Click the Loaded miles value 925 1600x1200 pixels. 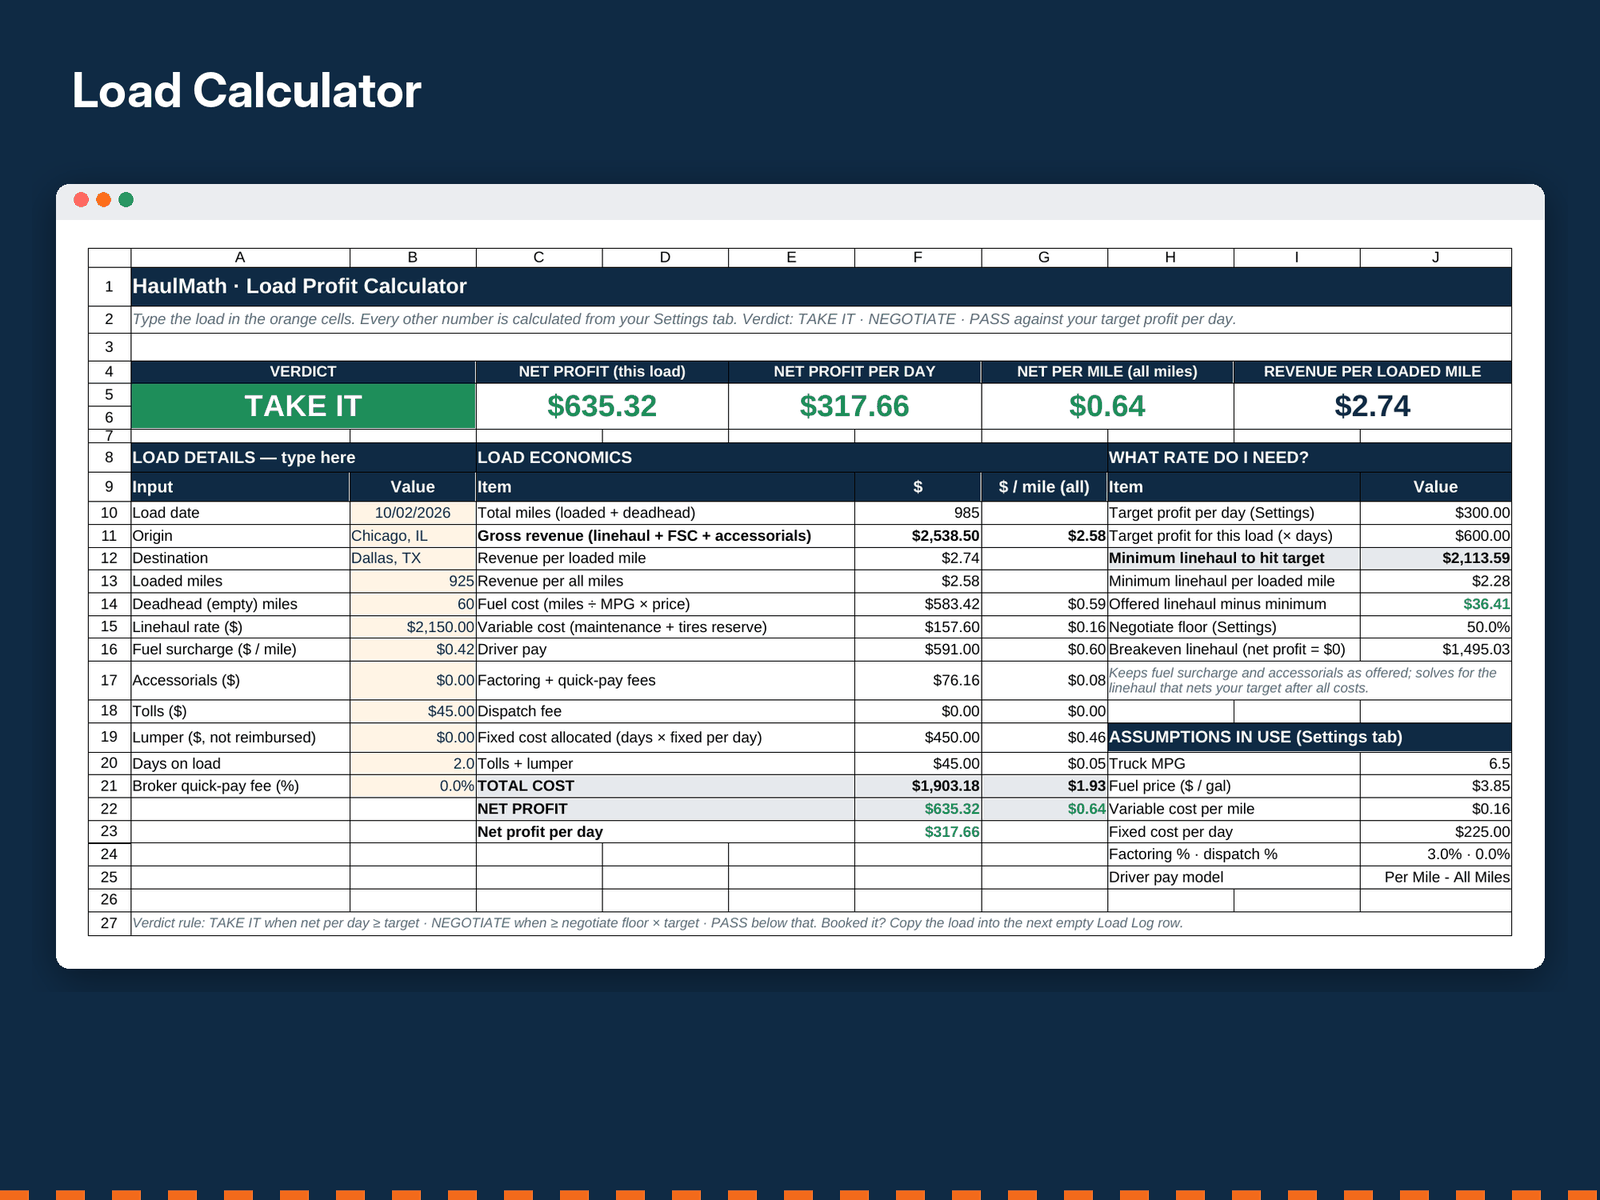[413, 581]
